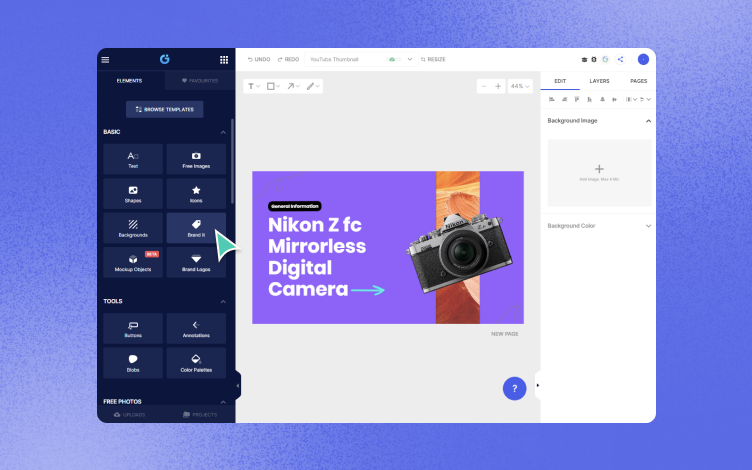Collapse the Tools section
This screenshot has height=470, width=752.
(223, 302)
